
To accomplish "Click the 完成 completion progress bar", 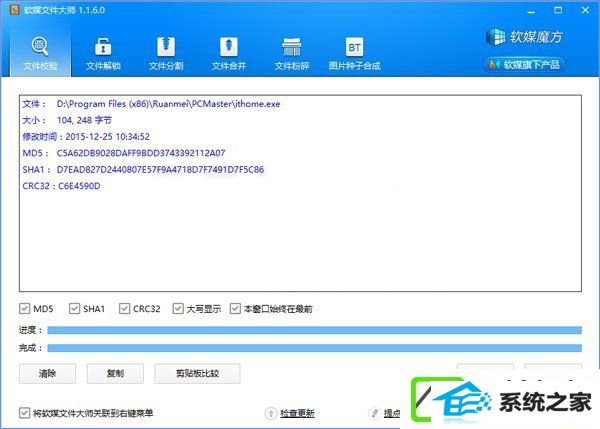I will [x=315, y=348].
